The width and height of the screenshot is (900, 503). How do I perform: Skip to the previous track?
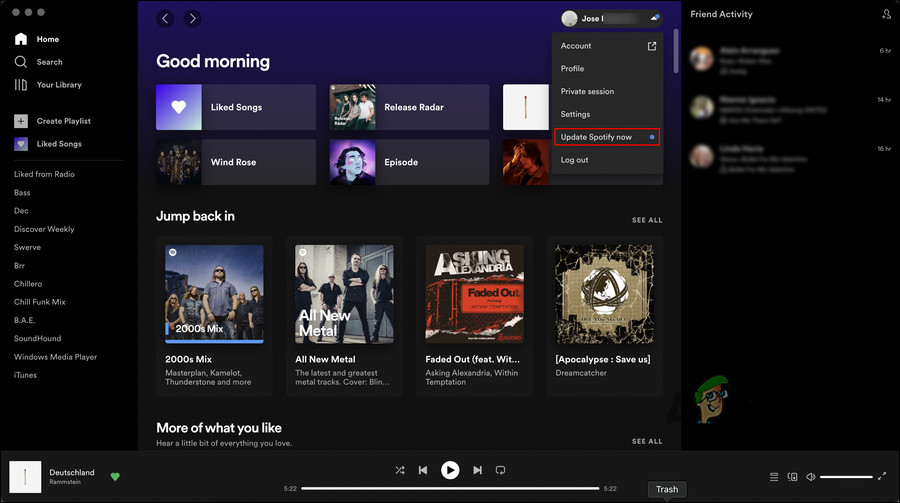[423, 470]
